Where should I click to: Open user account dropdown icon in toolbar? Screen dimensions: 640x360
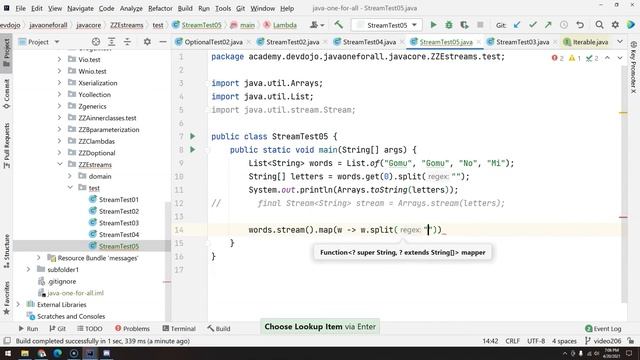[x=317, y=25]
